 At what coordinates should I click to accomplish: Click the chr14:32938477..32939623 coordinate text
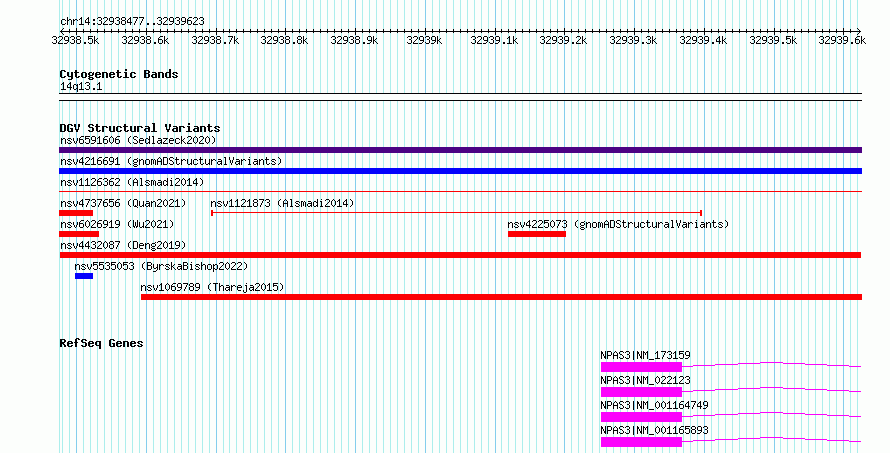click(x=132, y=22)
